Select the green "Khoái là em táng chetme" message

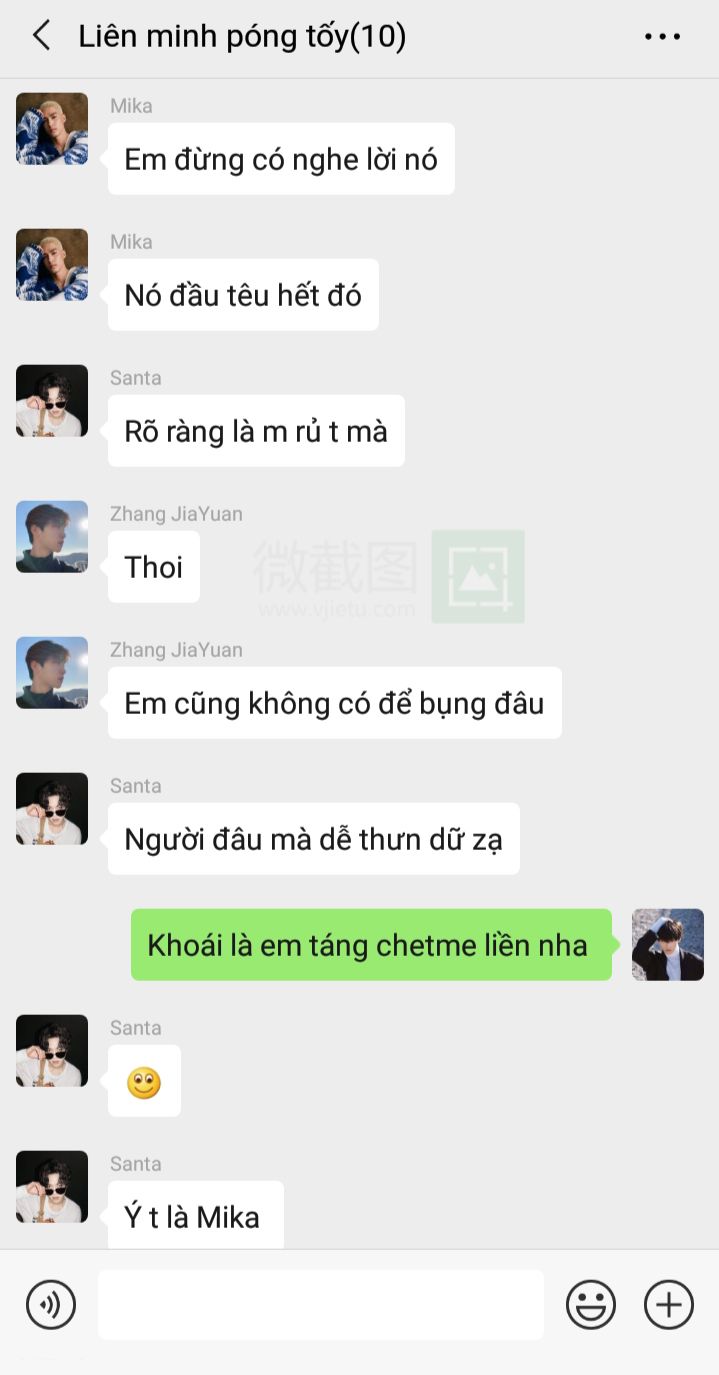pos(371,945)
